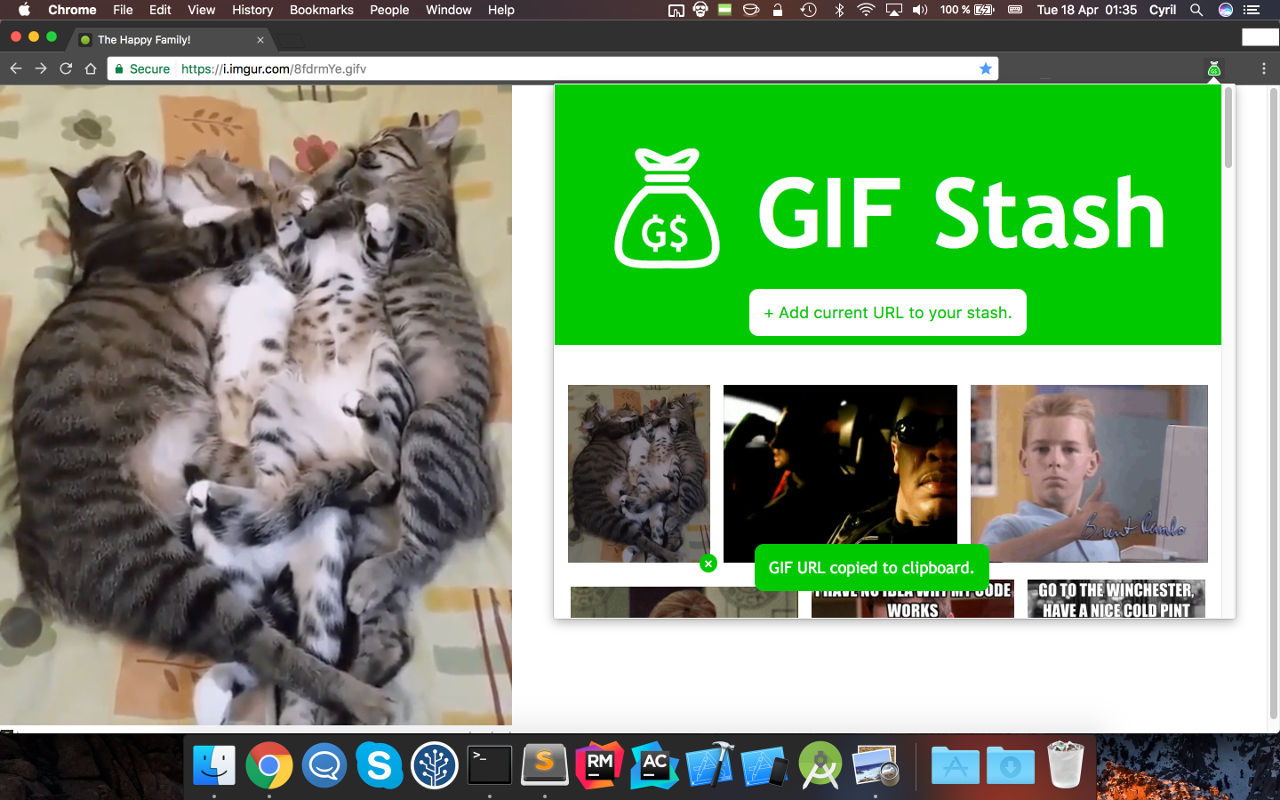Select the man with sunglasses GIF thumbnail
This screenshot has height=800, width=1280.
pos(840,473)
